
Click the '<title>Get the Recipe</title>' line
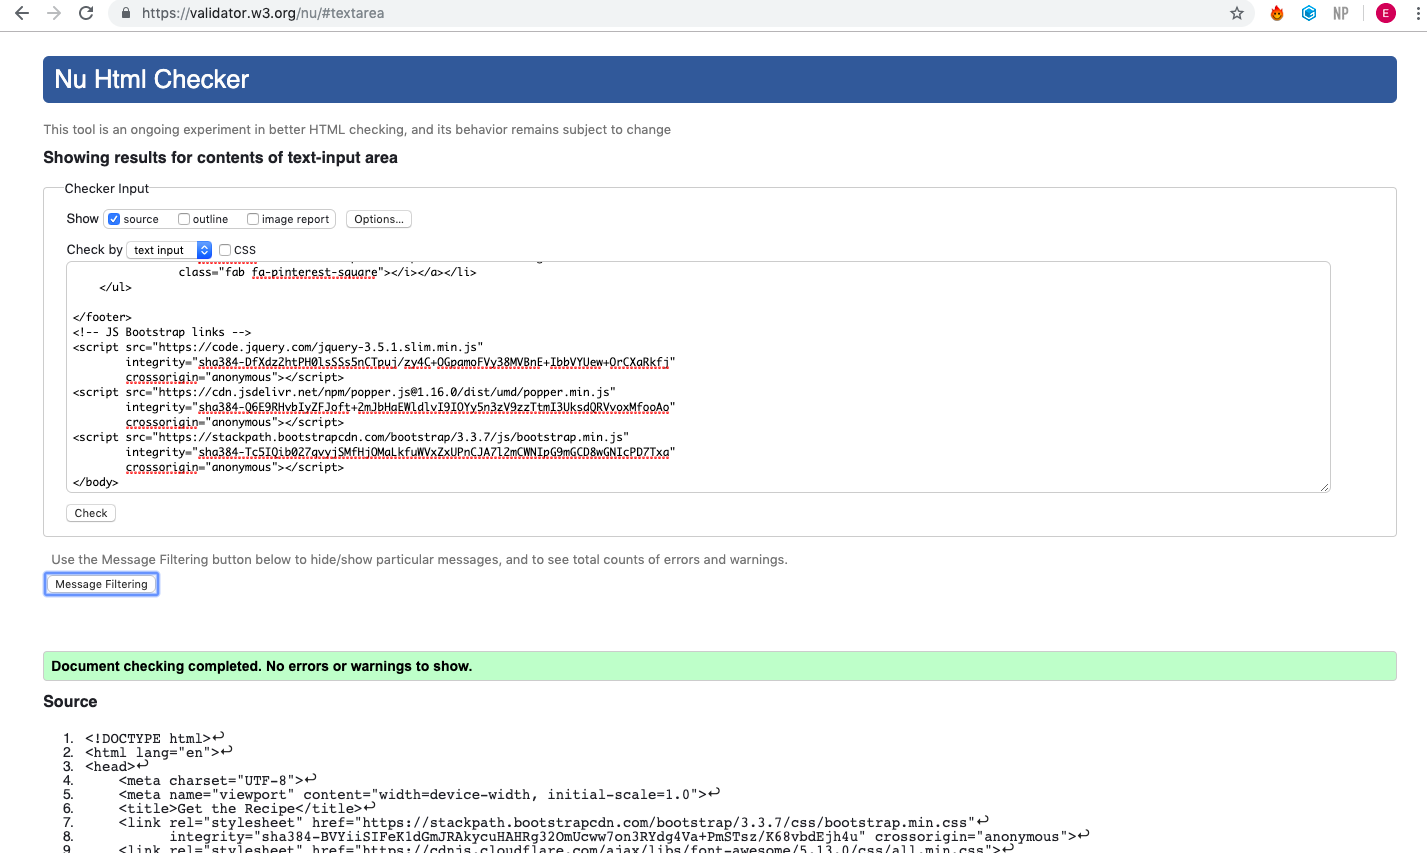click(x=240, y=808)
